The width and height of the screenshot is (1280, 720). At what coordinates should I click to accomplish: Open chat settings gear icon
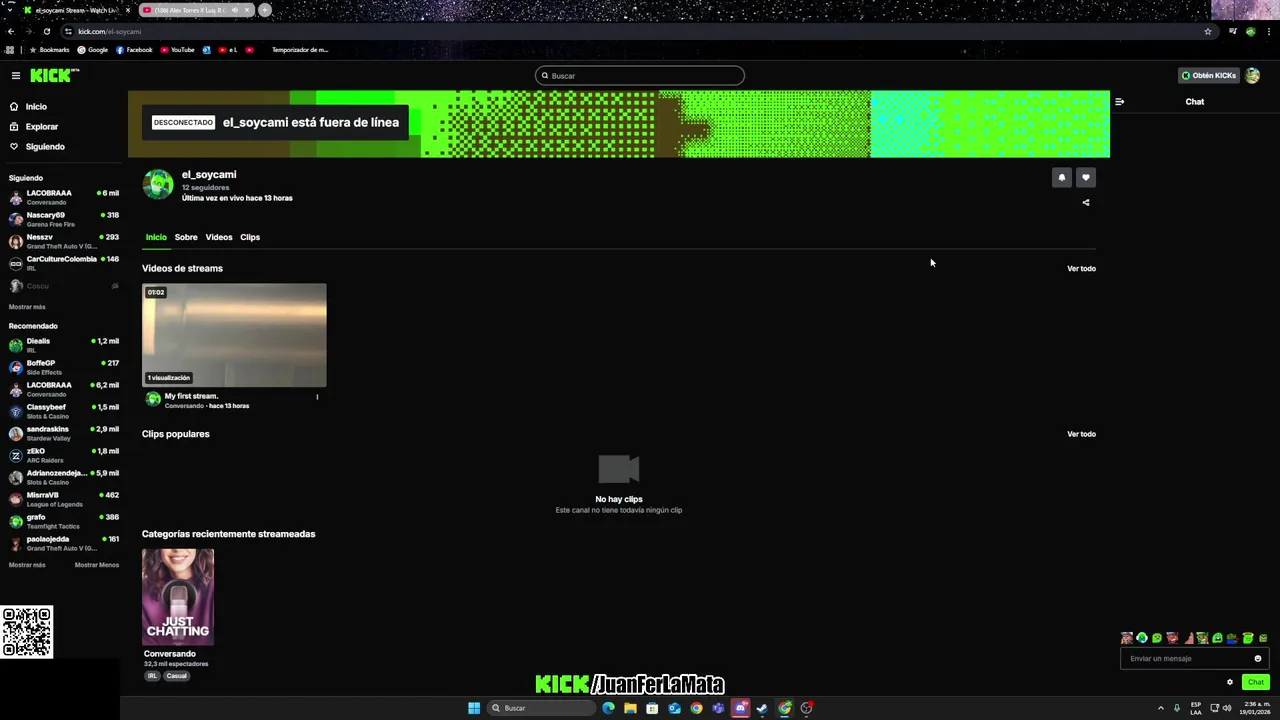click(1230, 683)
